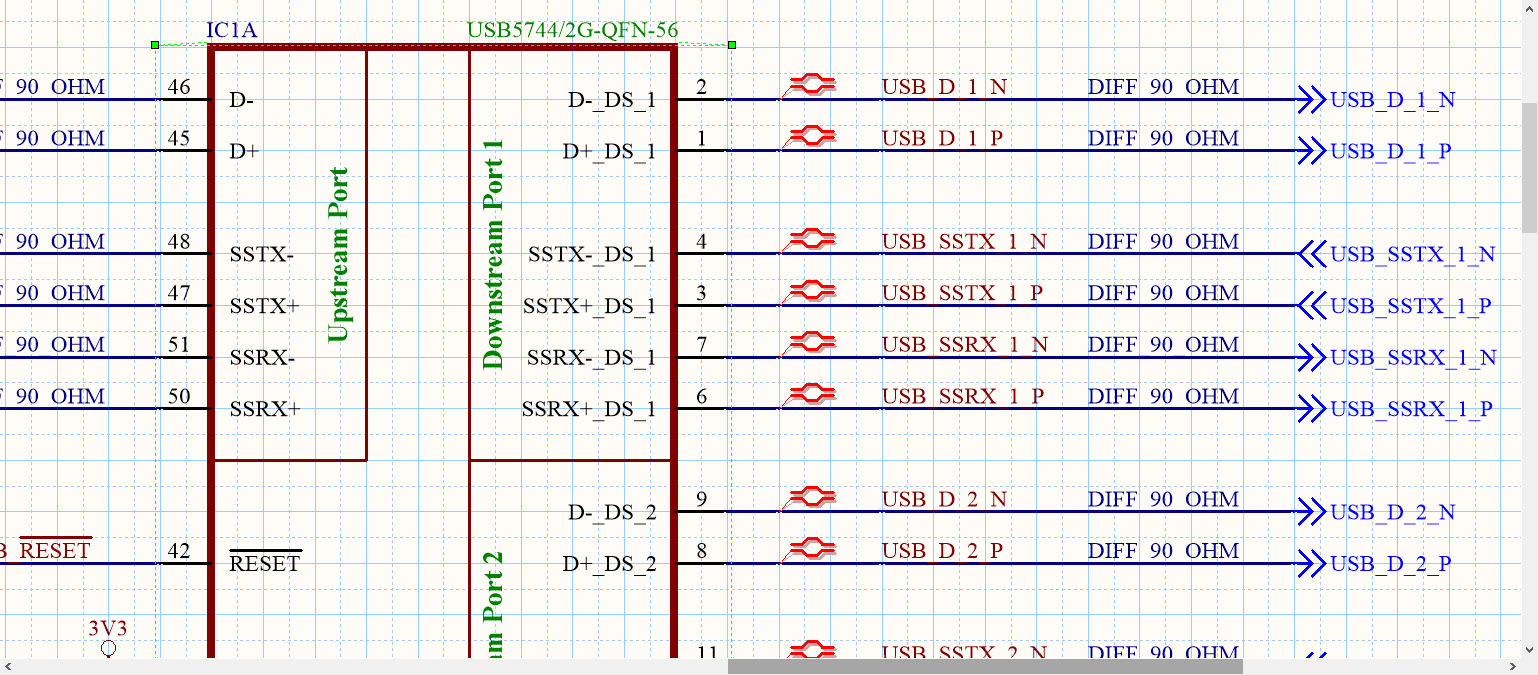Click the blue USB_D_2_P port
Image resolution: width=1538 pixels, height=675 pixels.
click(1375, 564)
